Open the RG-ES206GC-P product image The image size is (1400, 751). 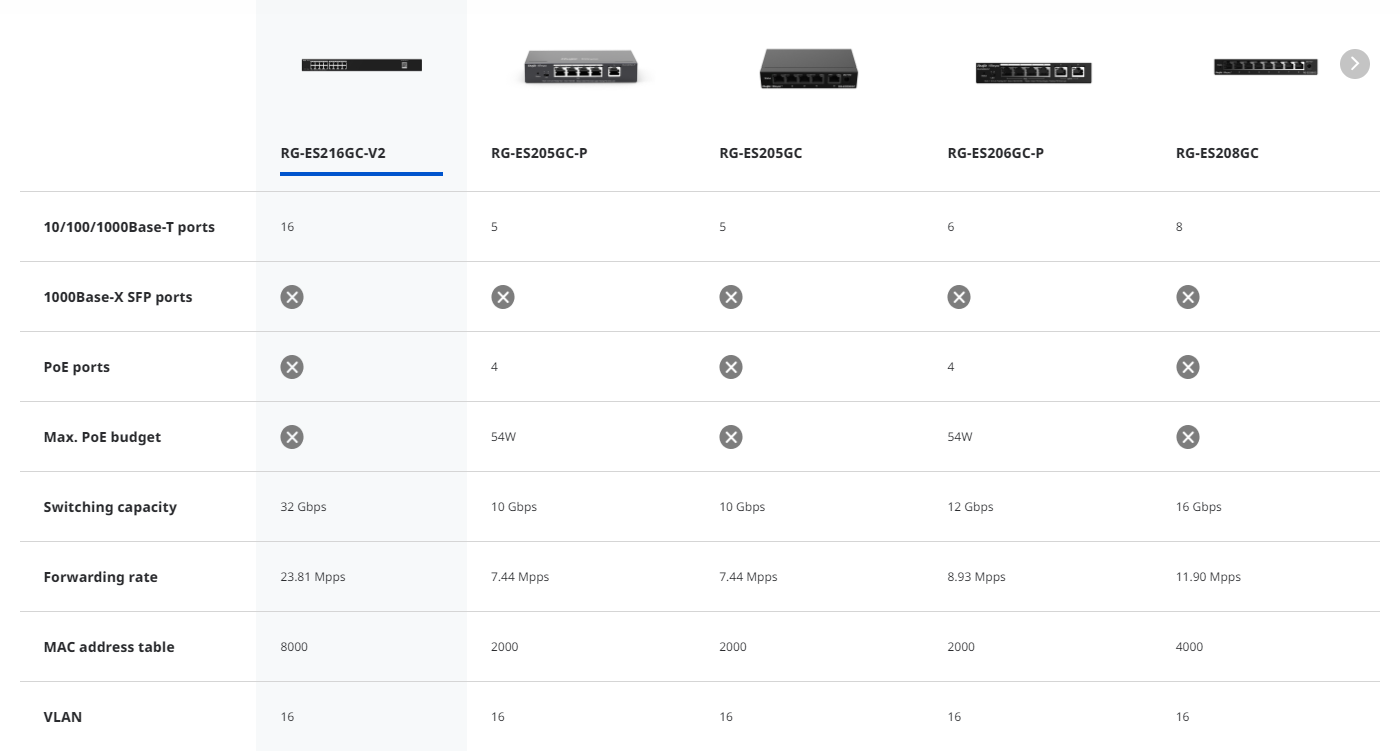point(1033,72)
